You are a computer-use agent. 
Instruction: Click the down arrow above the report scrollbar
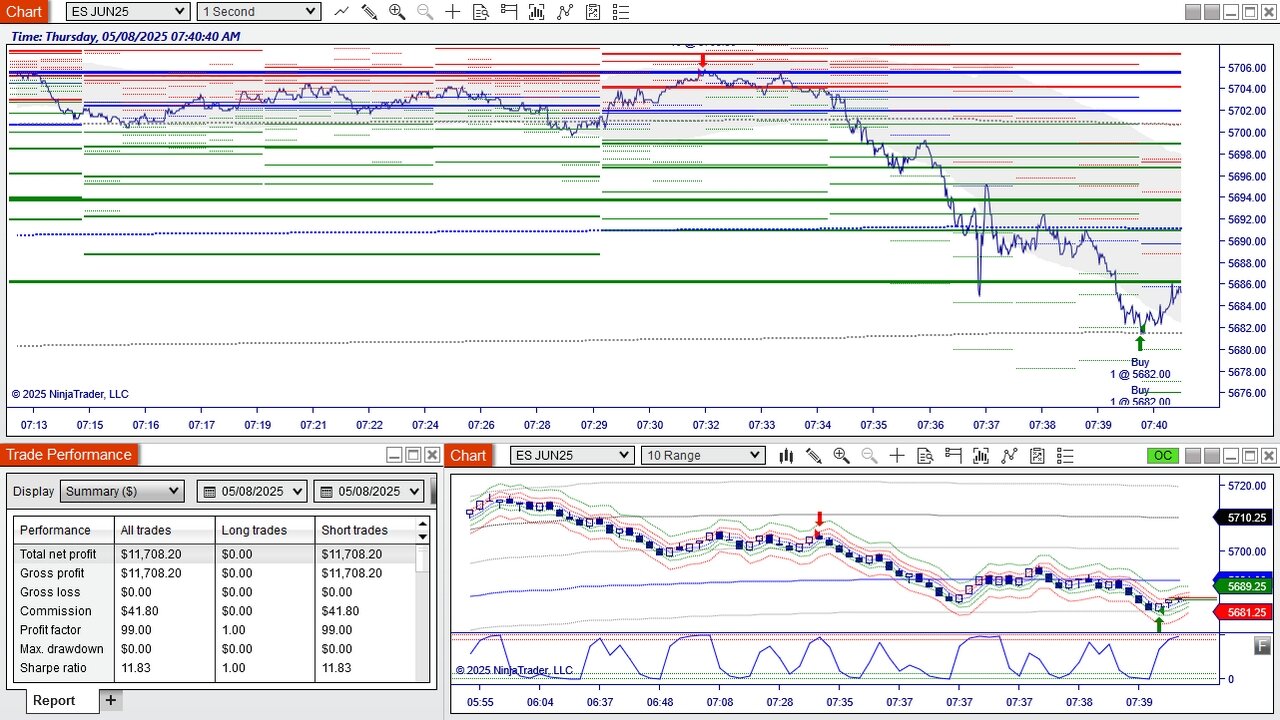tap(423, 535)
